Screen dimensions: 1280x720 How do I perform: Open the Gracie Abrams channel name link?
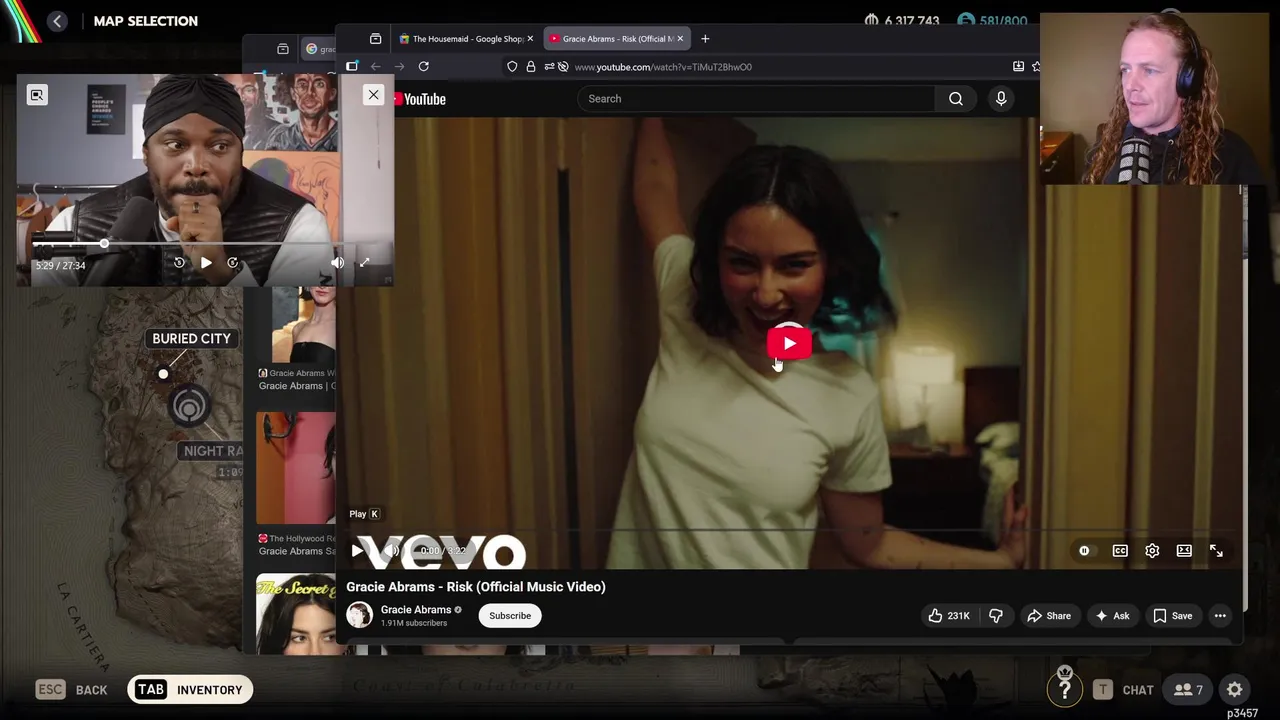click(415, 610)
